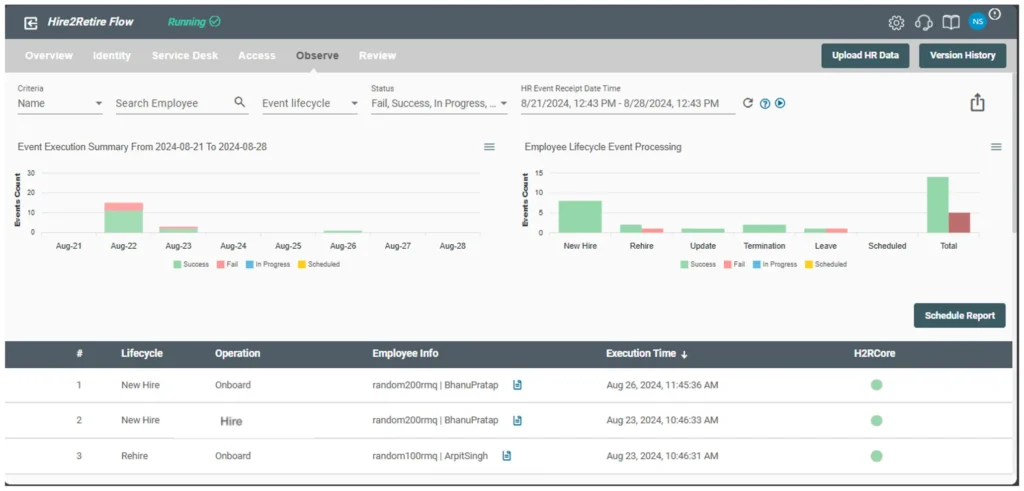Switch to the Overview tab
Screen dimensions: 1024x491
pyautogui.click(x=49, y=55)
